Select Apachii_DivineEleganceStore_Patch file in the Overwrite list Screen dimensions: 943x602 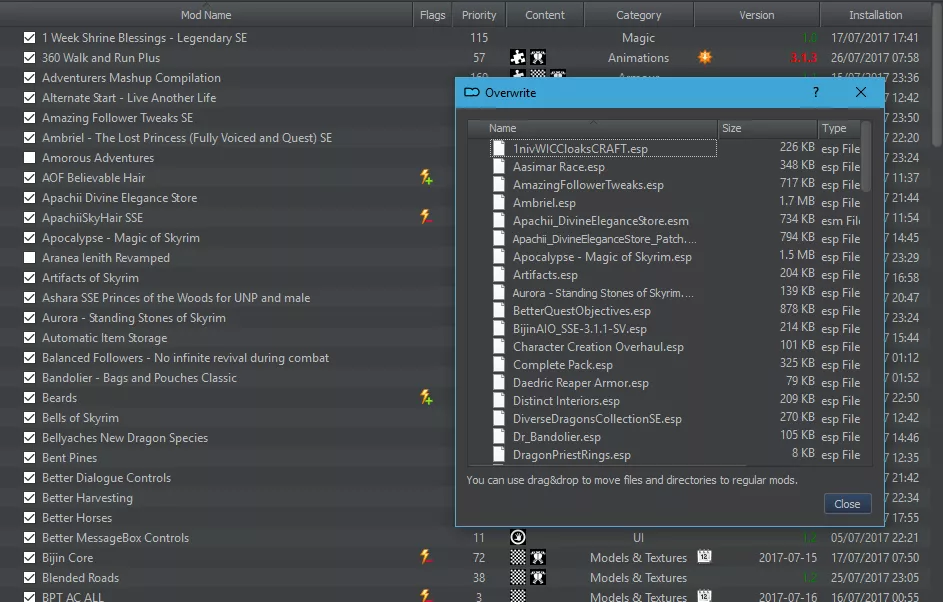coord(604,239)
